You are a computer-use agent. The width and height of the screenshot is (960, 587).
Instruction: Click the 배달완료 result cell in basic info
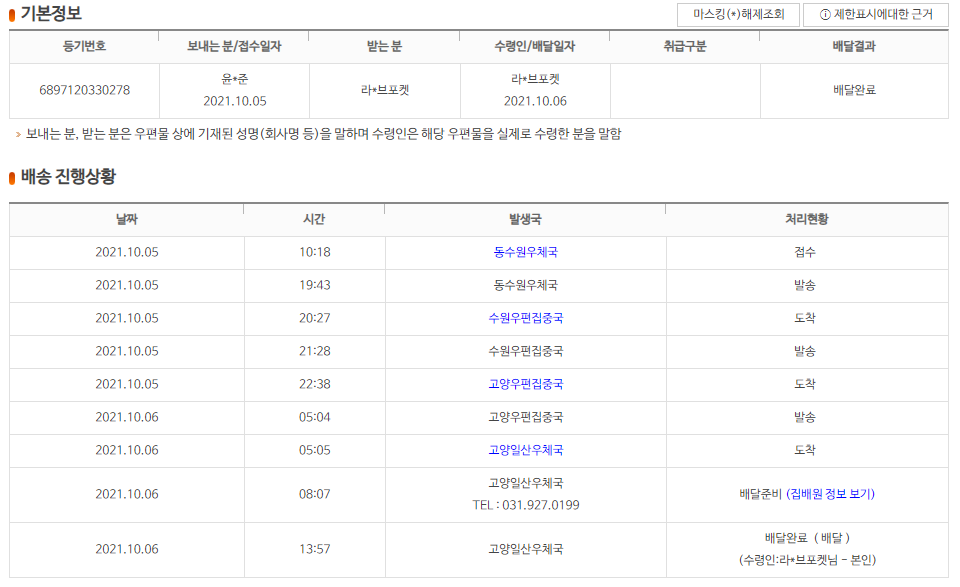pyautogui.click(x=854, y=90)
